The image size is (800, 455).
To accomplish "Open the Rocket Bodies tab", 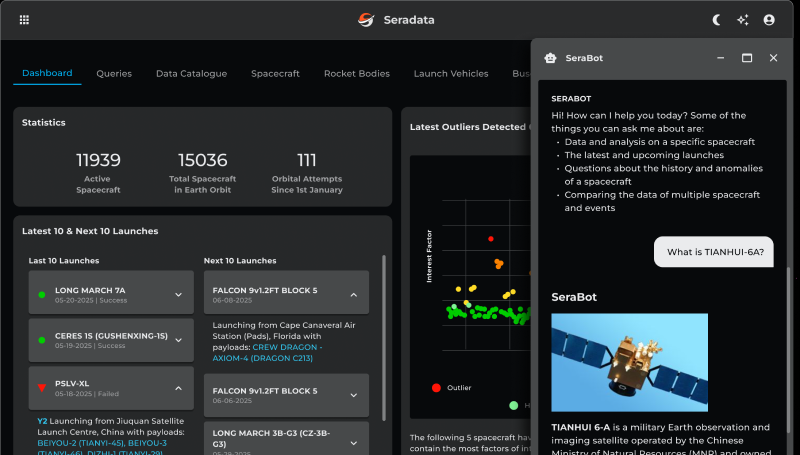I will pos(357,73).
